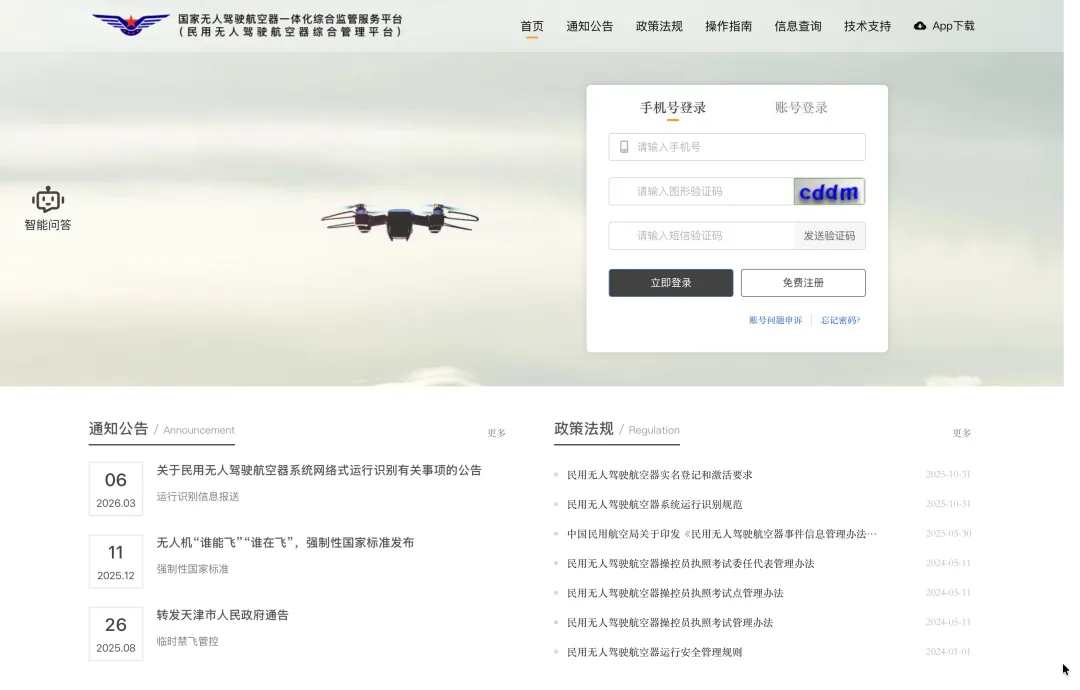Open 操作指南 in the top navigation
Viewport: 1080px width, 690px height.
[728, 26]
